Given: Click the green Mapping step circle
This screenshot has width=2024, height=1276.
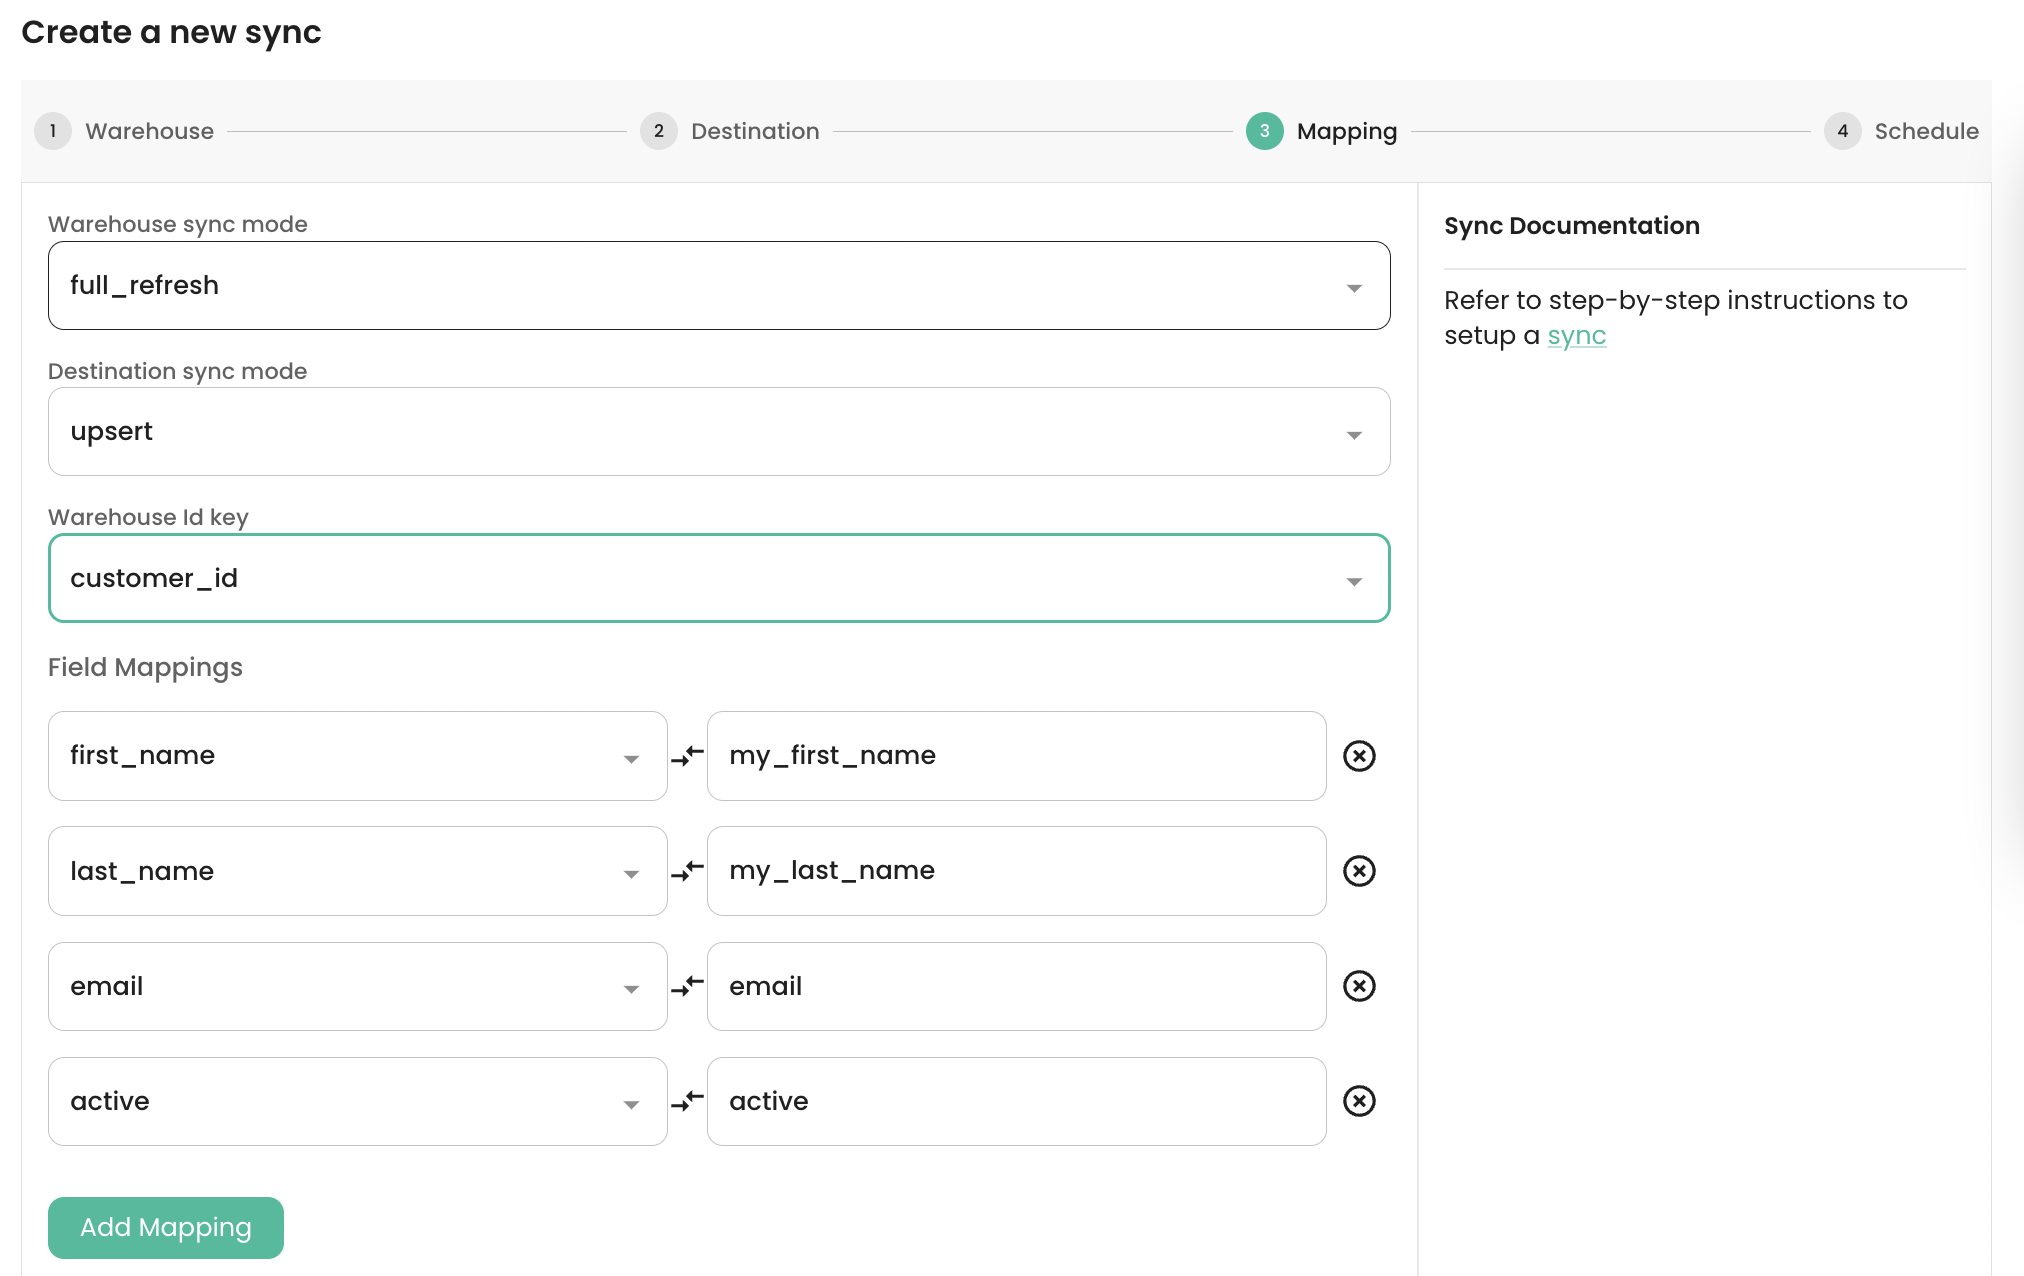Looking at the screenshot, I should pyautogui.click(x=1263, y=131).
